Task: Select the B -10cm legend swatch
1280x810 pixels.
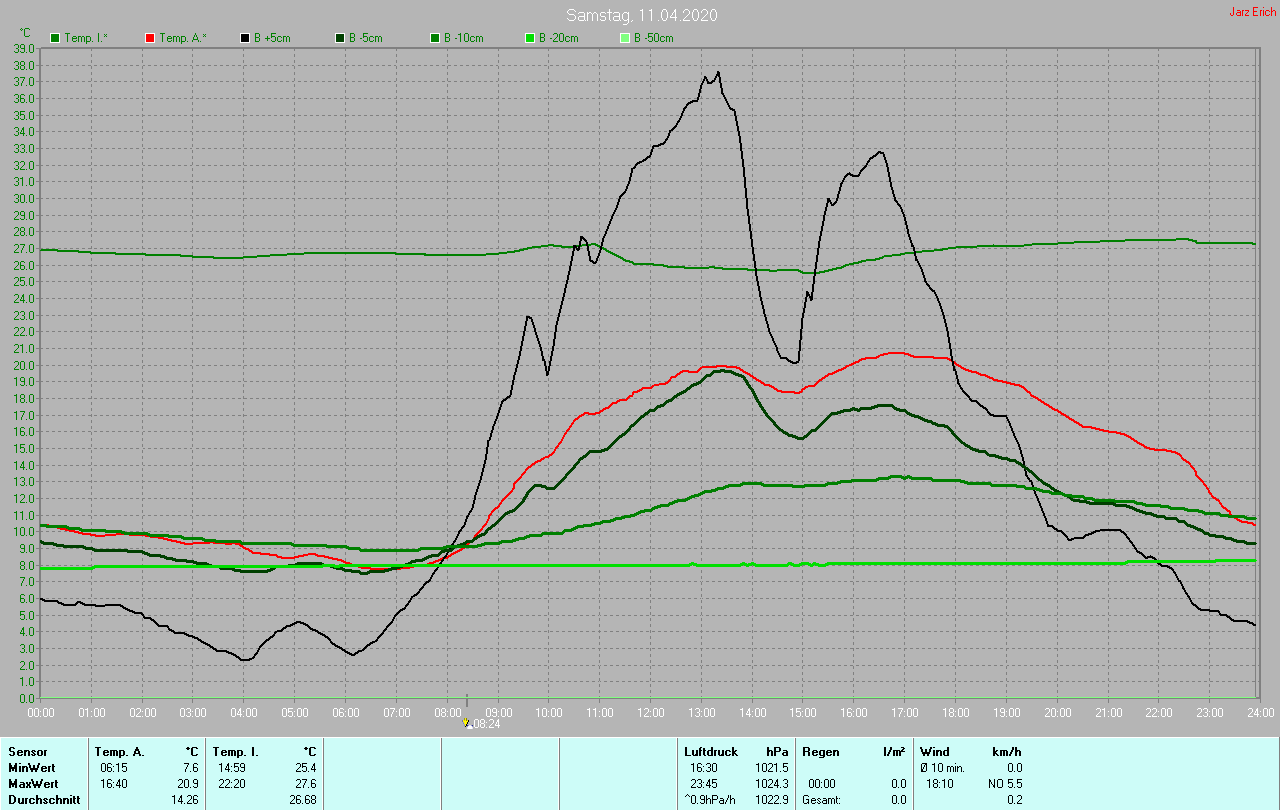Action: coord(435,38)
